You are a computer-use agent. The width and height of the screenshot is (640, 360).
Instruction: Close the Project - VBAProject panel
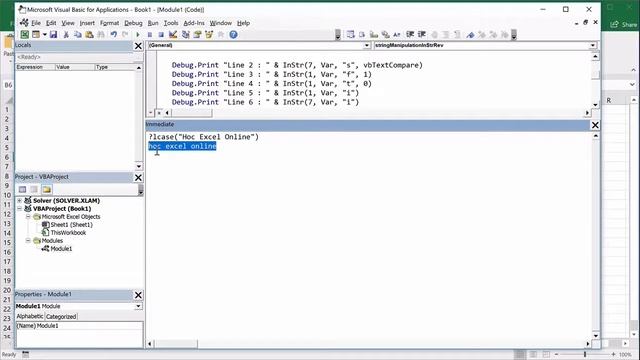tap(138, 177)
